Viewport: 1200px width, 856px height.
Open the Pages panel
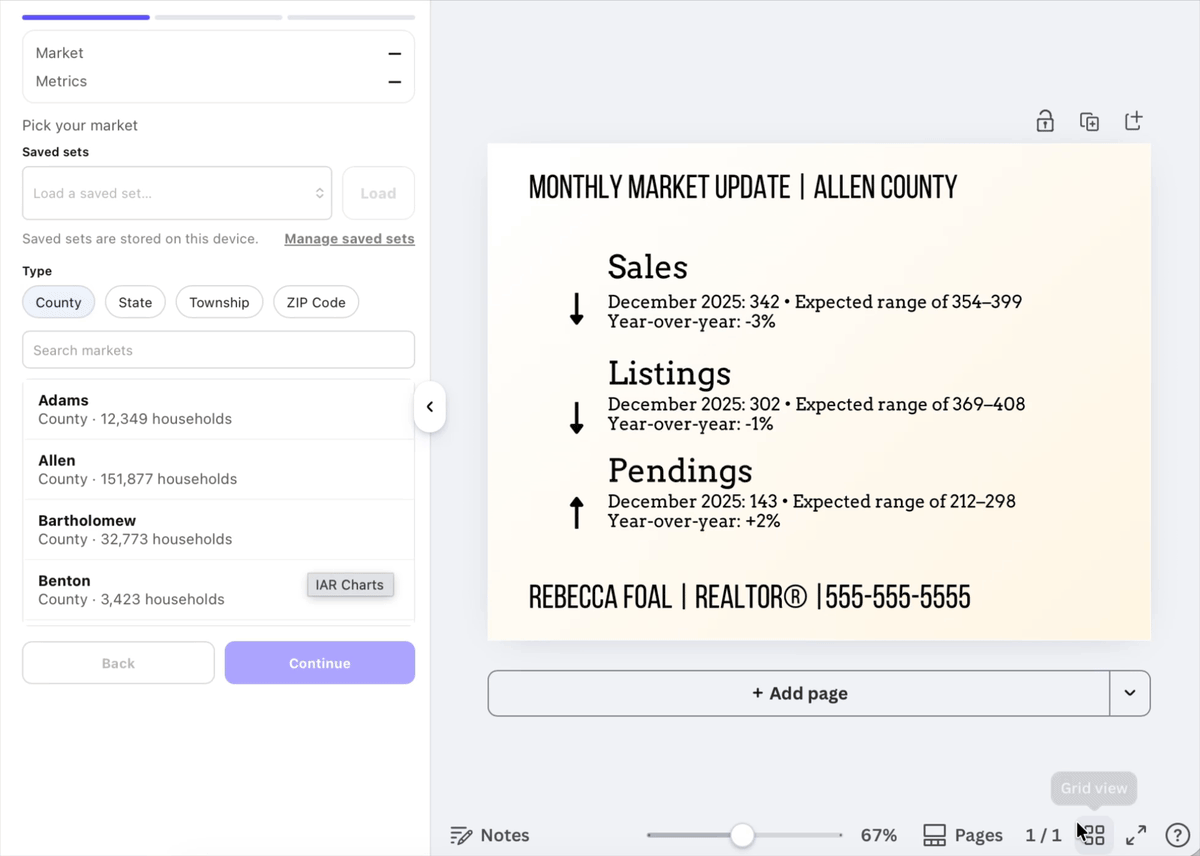coord(962,835)
